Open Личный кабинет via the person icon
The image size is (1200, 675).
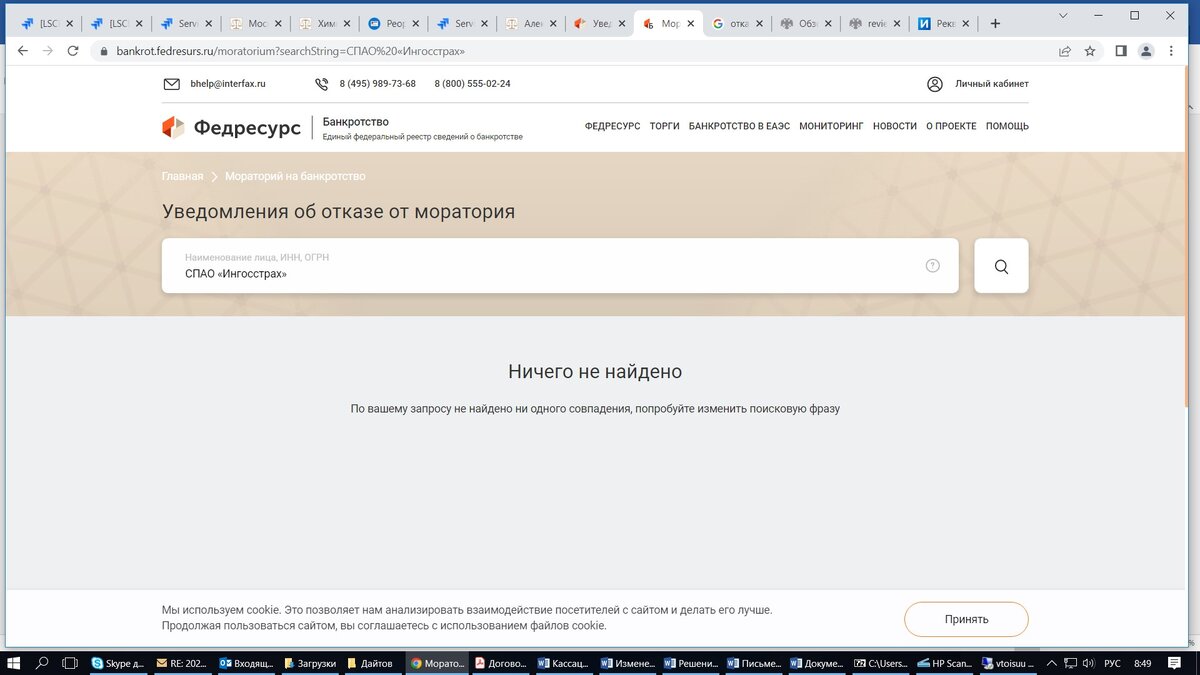coord(934,84)
